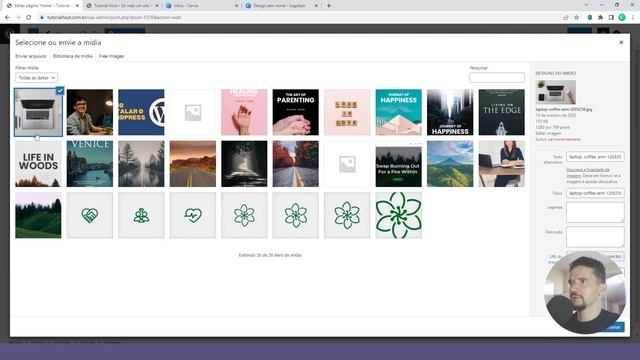Select Pursuit of Happiness teal cover
640x360 pixels.
(x=398, y=112)
